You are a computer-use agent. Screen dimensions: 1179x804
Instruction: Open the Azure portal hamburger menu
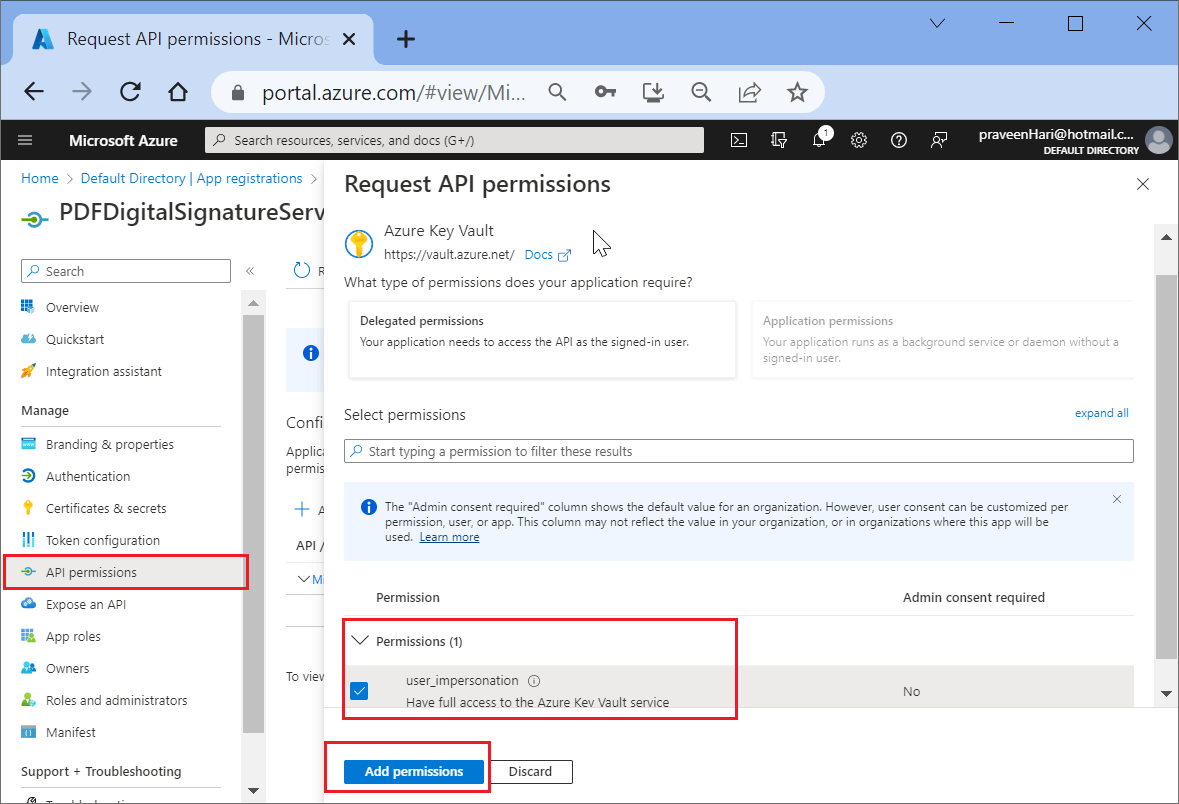coord(25,140)
